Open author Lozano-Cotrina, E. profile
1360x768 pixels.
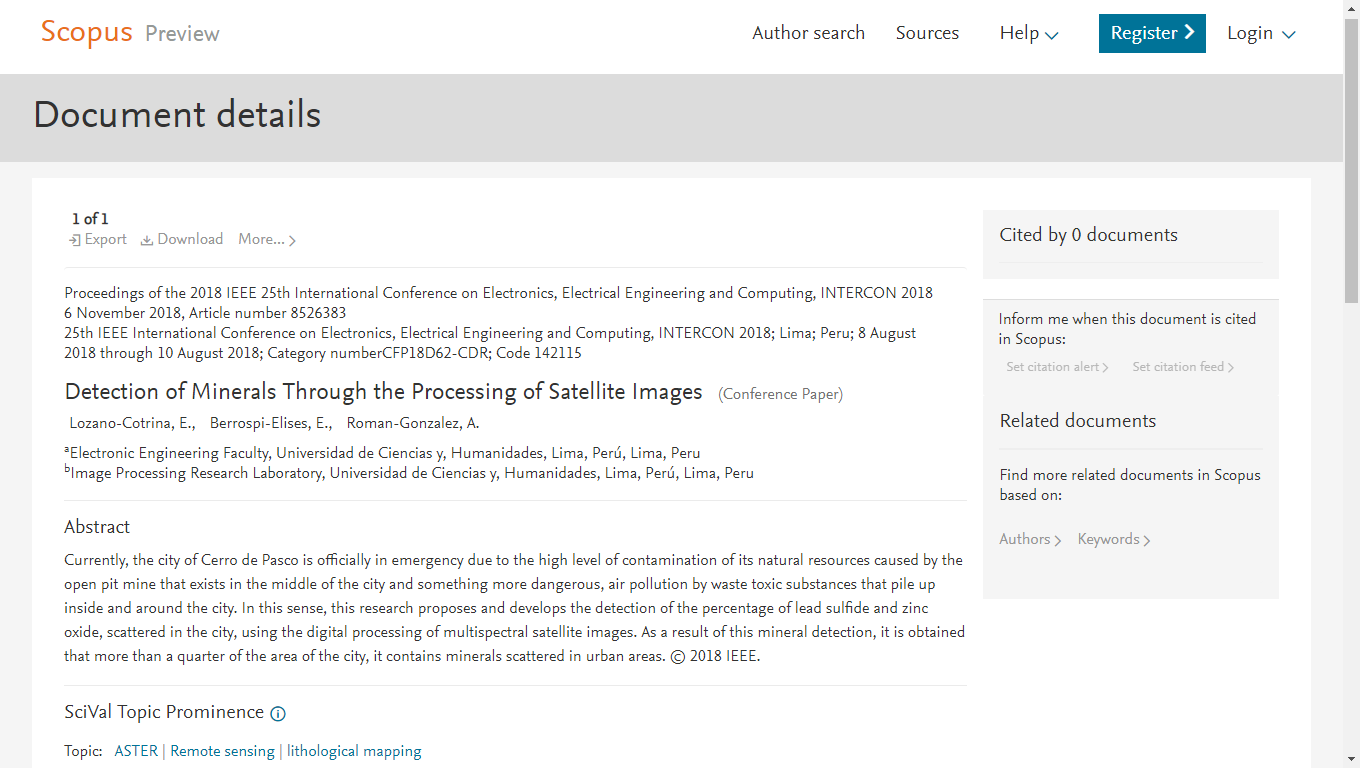pos(132,423)
